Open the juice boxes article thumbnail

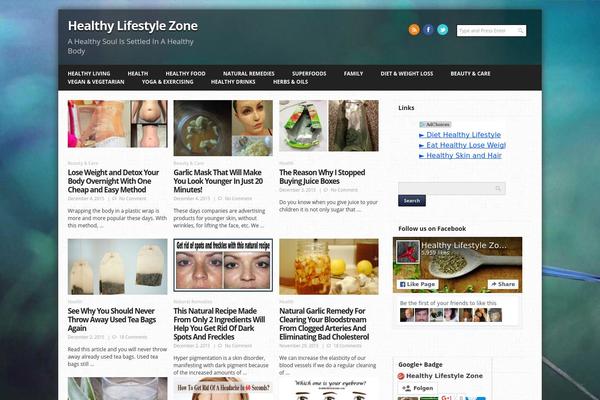[329, 126]
